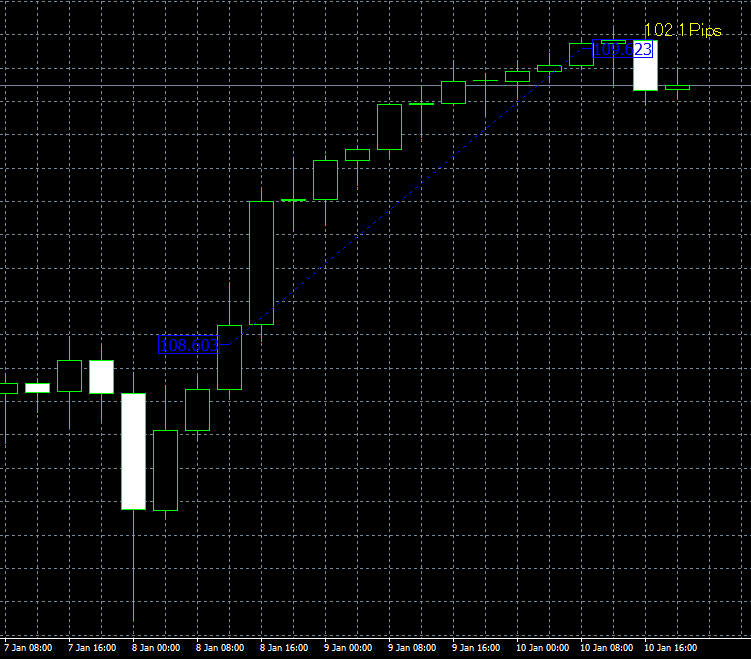Click the 10 Jan 08:00 time label
Image resolution: width=751 pixels, height=659 pixels.
[606, 648]
